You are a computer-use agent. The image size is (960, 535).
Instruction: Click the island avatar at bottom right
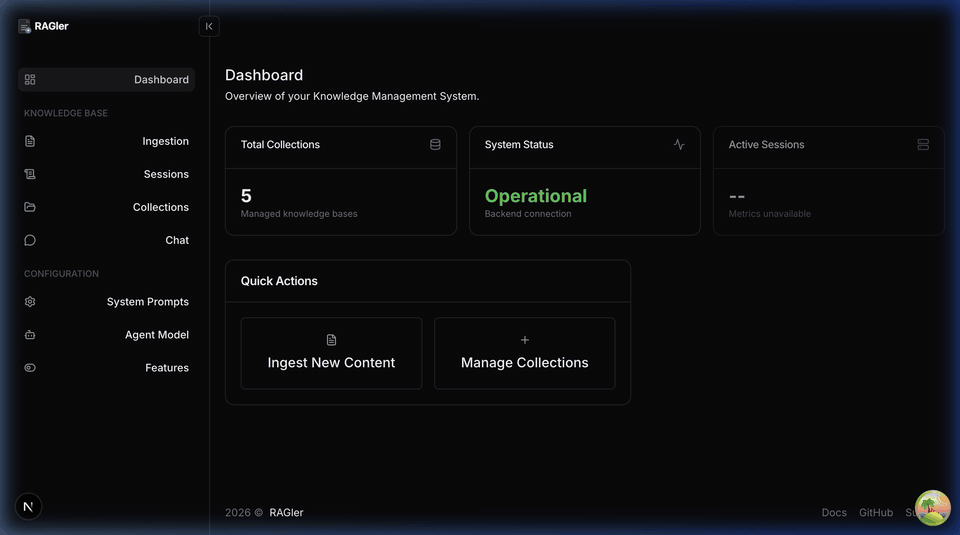932,507
